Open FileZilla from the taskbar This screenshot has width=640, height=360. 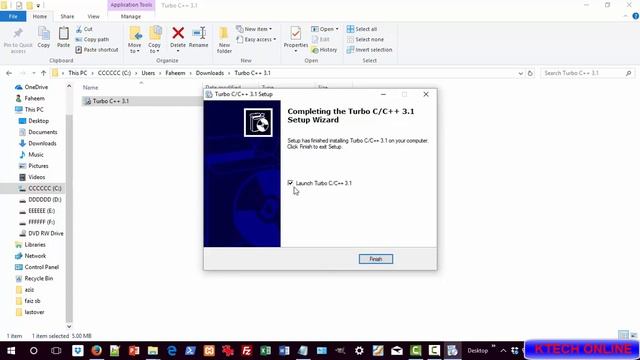(247, 351)
